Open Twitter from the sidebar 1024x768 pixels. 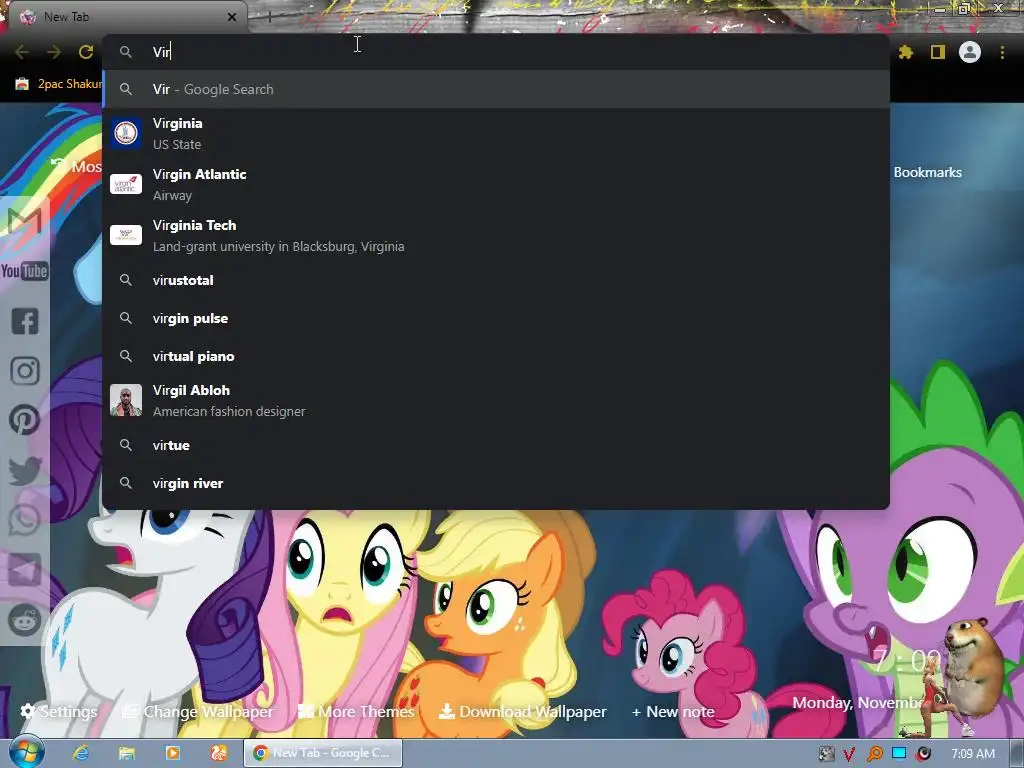[x=25, y=470]
